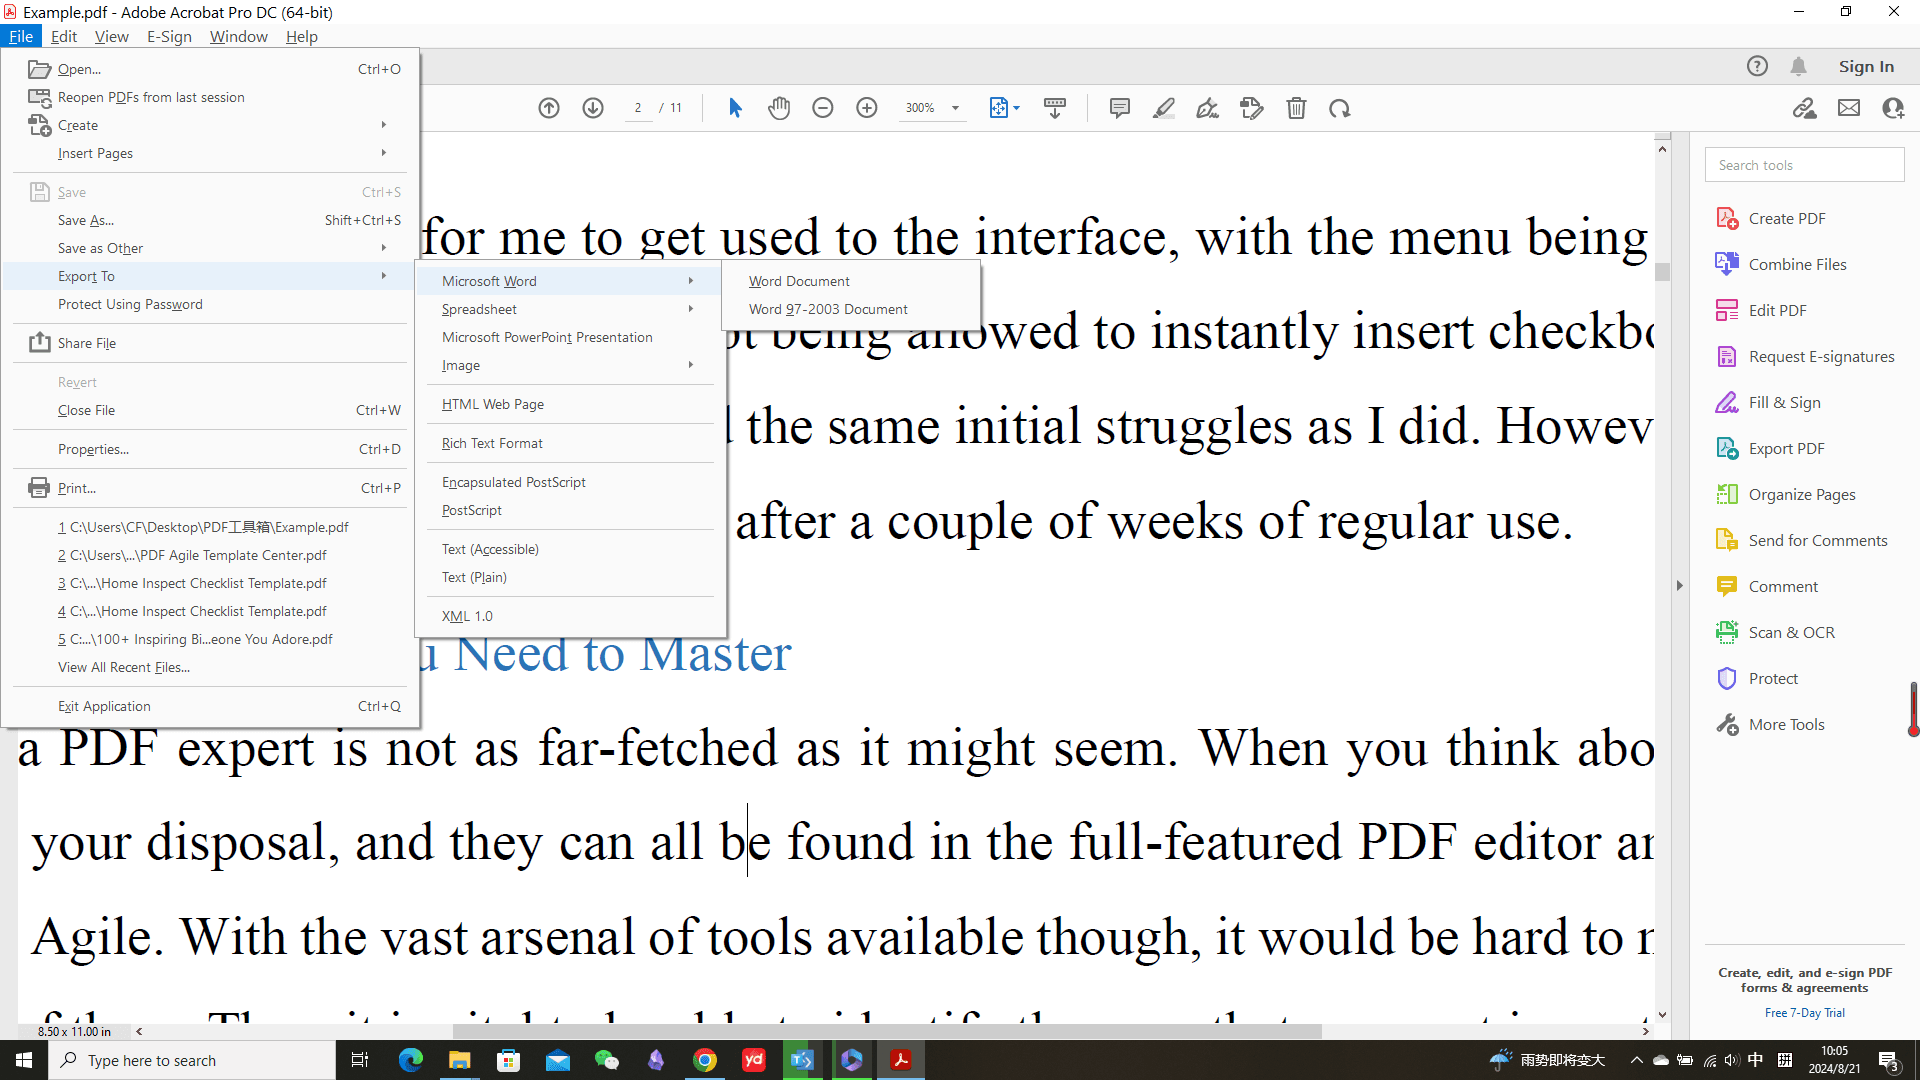
Task: Launch the Scan & OCR tool
Action: click(x=1789, y=632)
